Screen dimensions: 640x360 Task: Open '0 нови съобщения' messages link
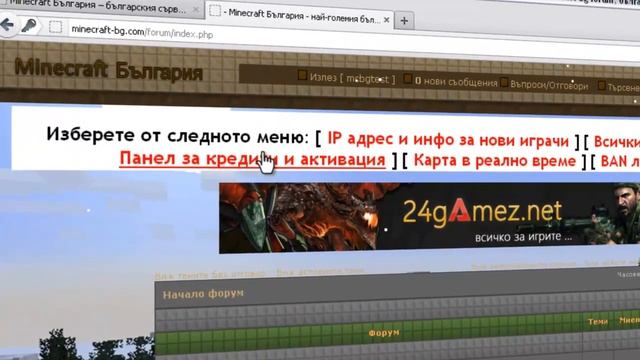pyautogui.click(x=456, y=82)
